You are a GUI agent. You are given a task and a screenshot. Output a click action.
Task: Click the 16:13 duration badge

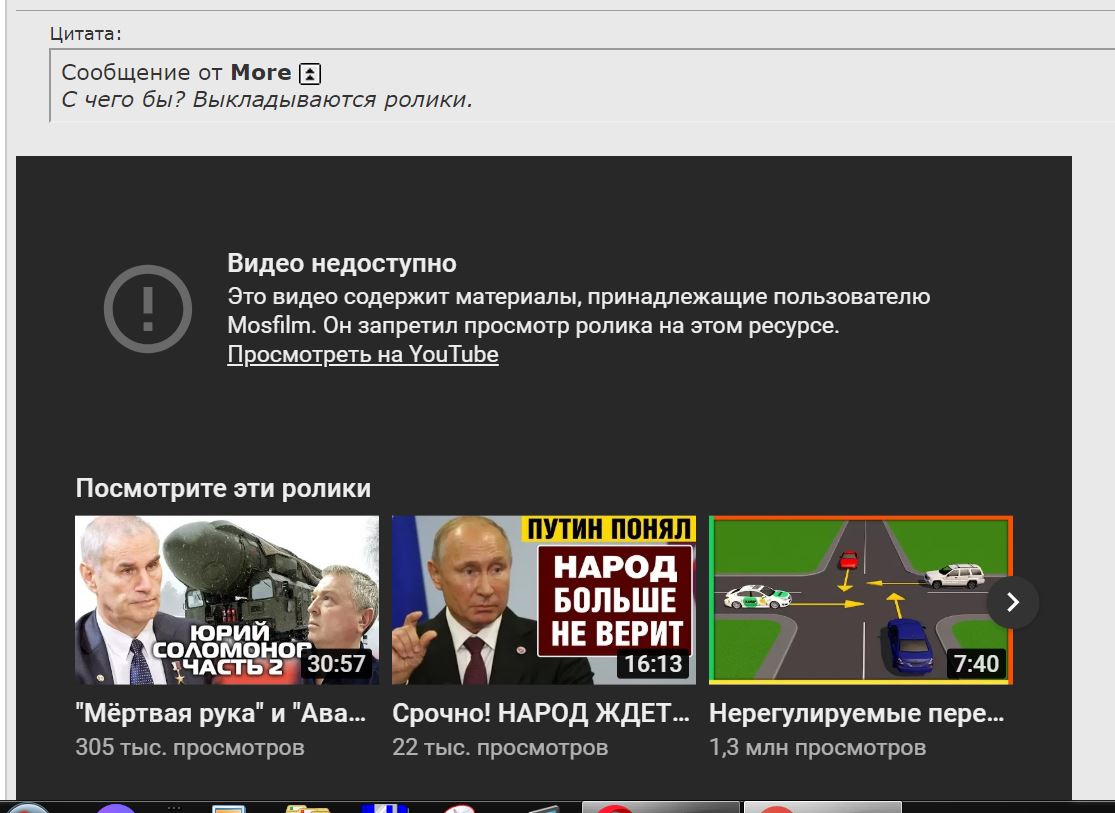click(653, 664)
